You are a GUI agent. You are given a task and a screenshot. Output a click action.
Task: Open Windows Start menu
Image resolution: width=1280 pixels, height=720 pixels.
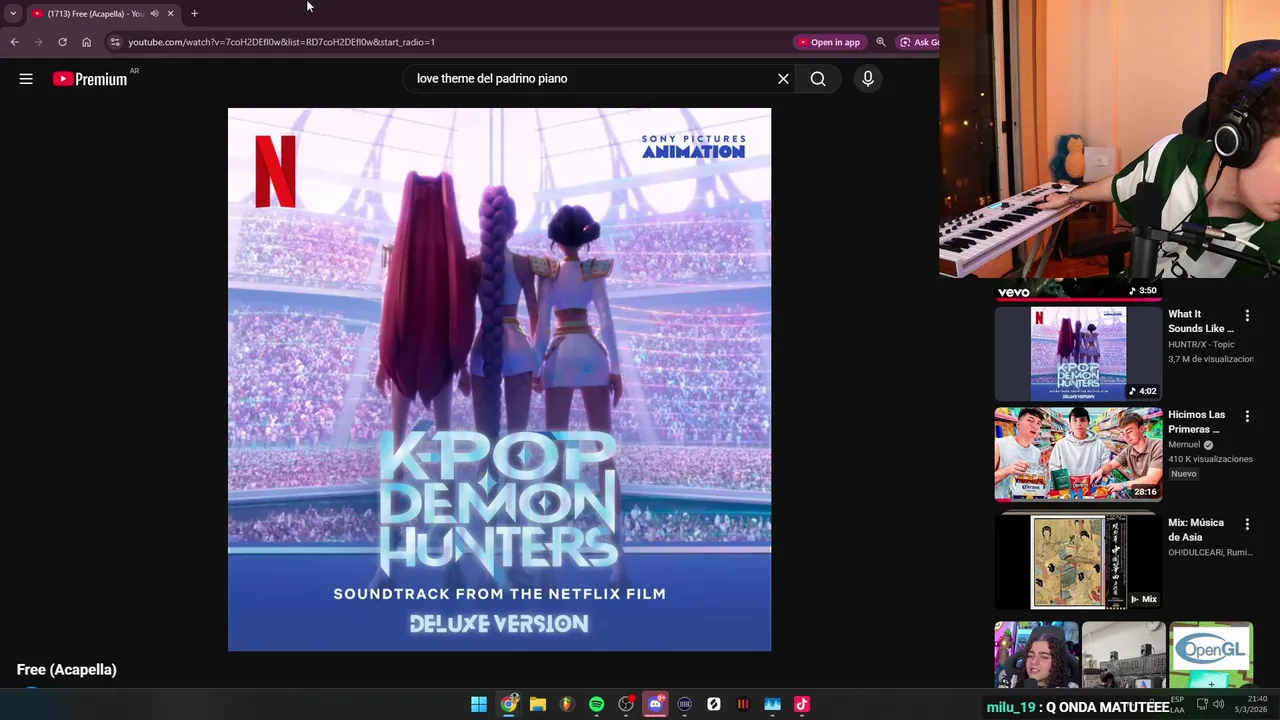pos(479,704)
